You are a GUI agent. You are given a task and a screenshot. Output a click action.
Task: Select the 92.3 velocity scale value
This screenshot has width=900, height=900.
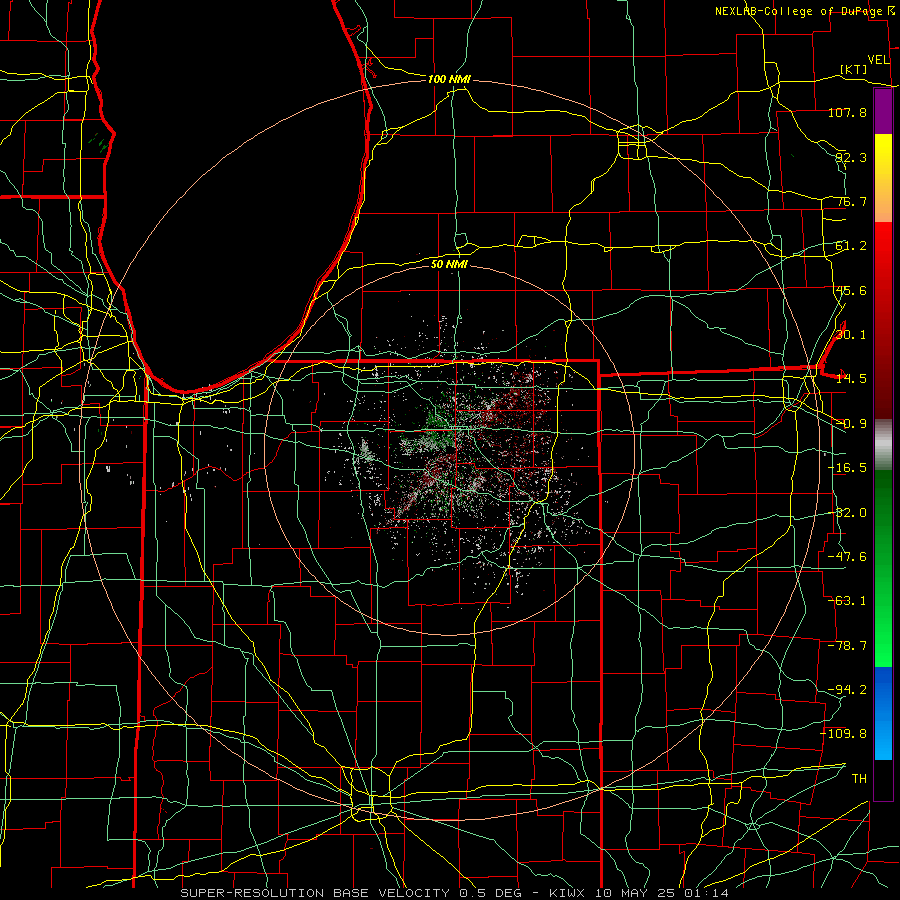(x=851, y=157)
